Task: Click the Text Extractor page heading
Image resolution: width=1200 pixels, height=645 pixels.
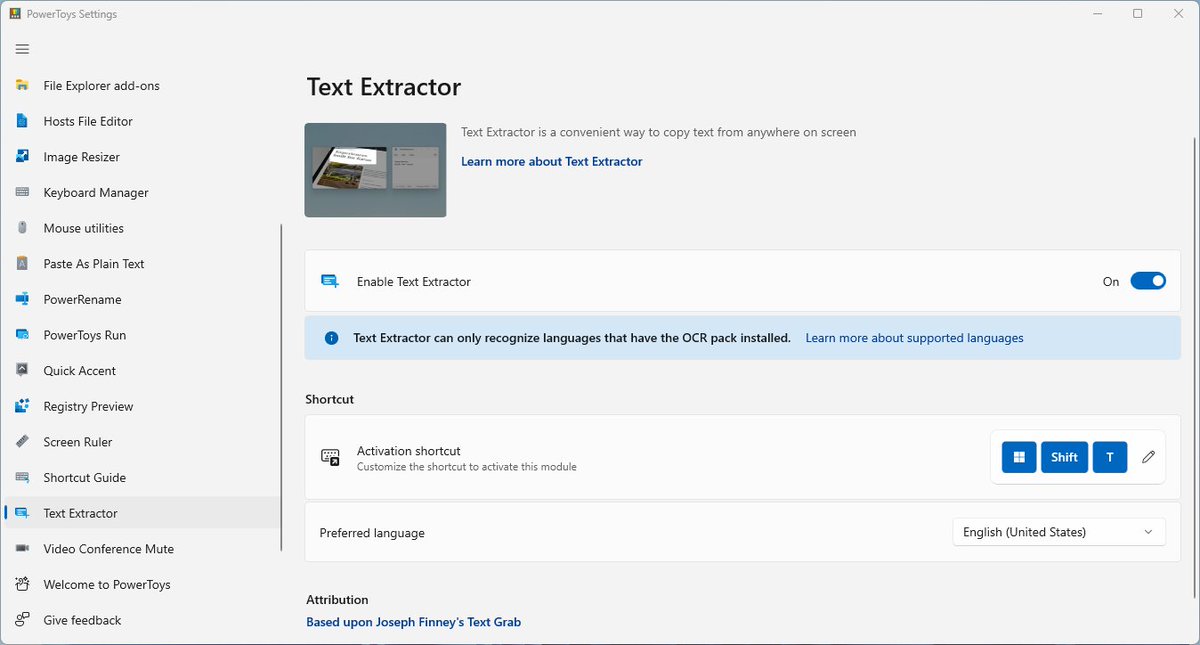Action: click(384, 87)
